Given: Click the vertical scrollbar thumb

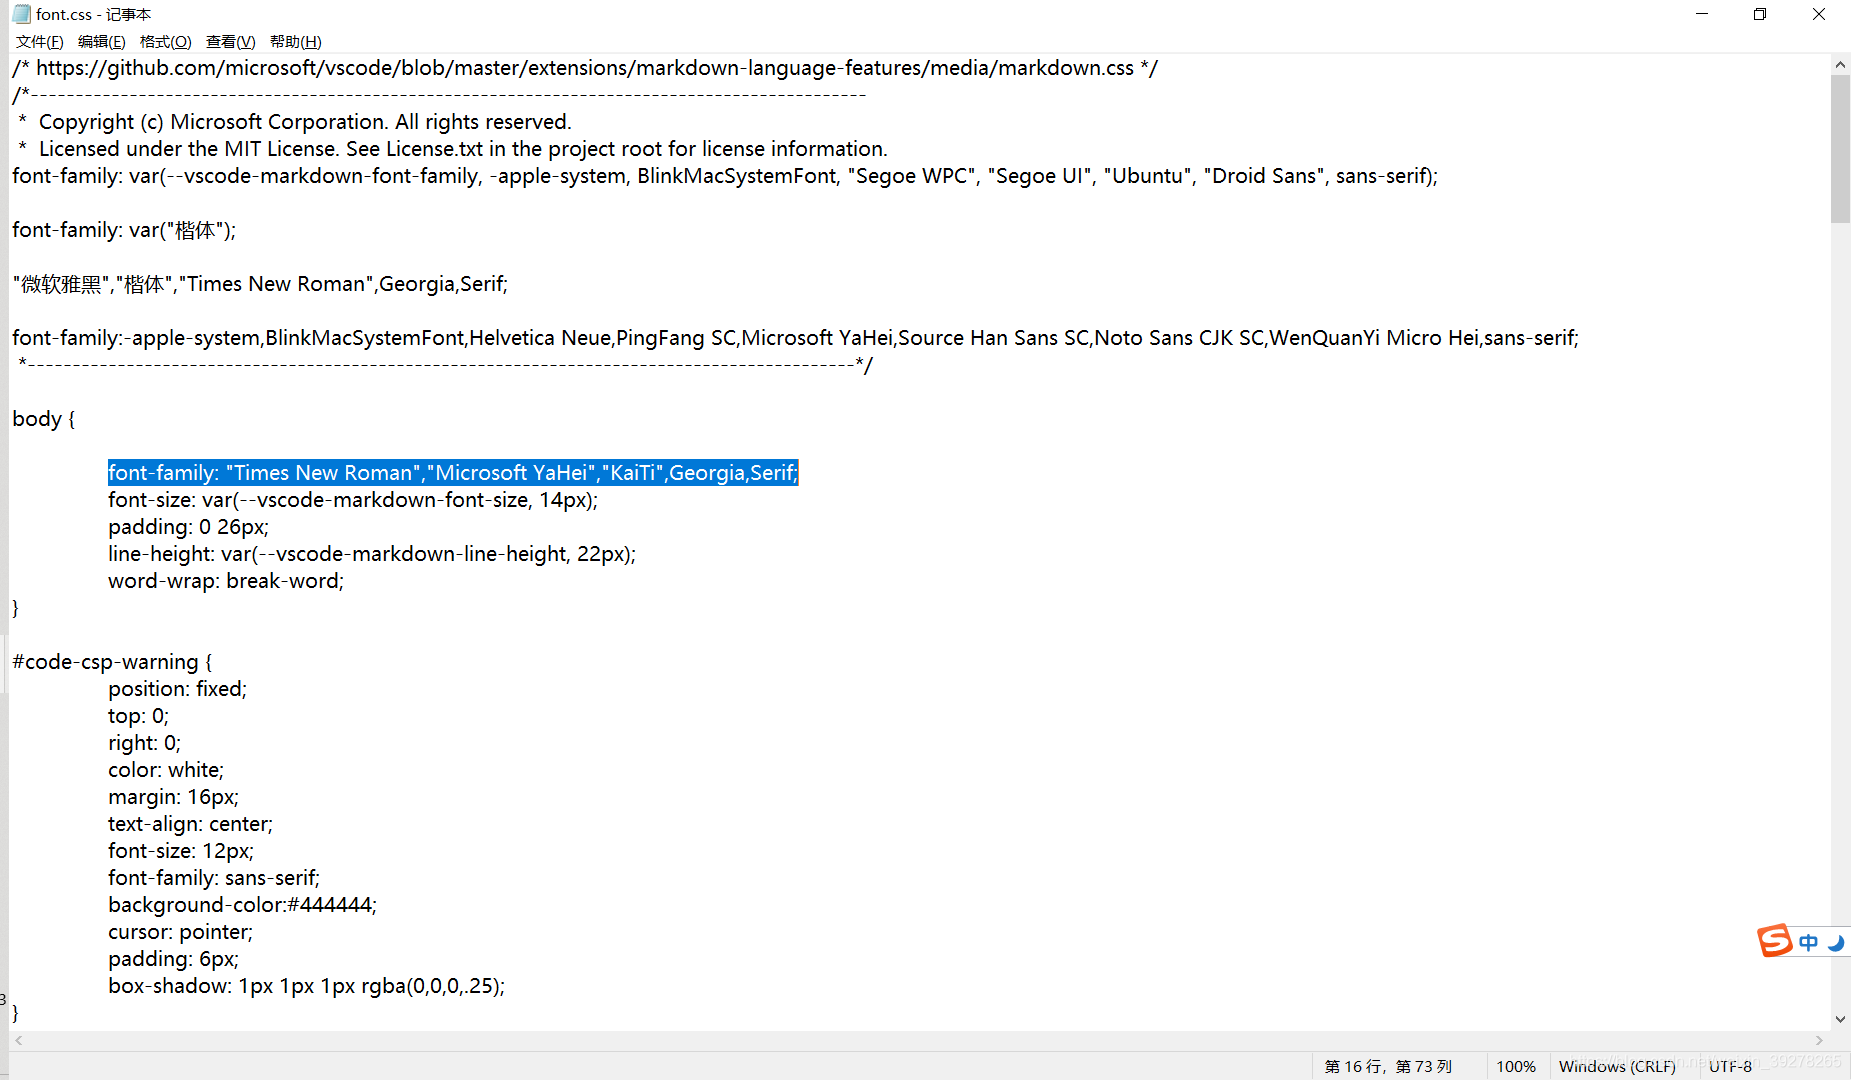Looking at the screenshot, I should point(1840,149).
